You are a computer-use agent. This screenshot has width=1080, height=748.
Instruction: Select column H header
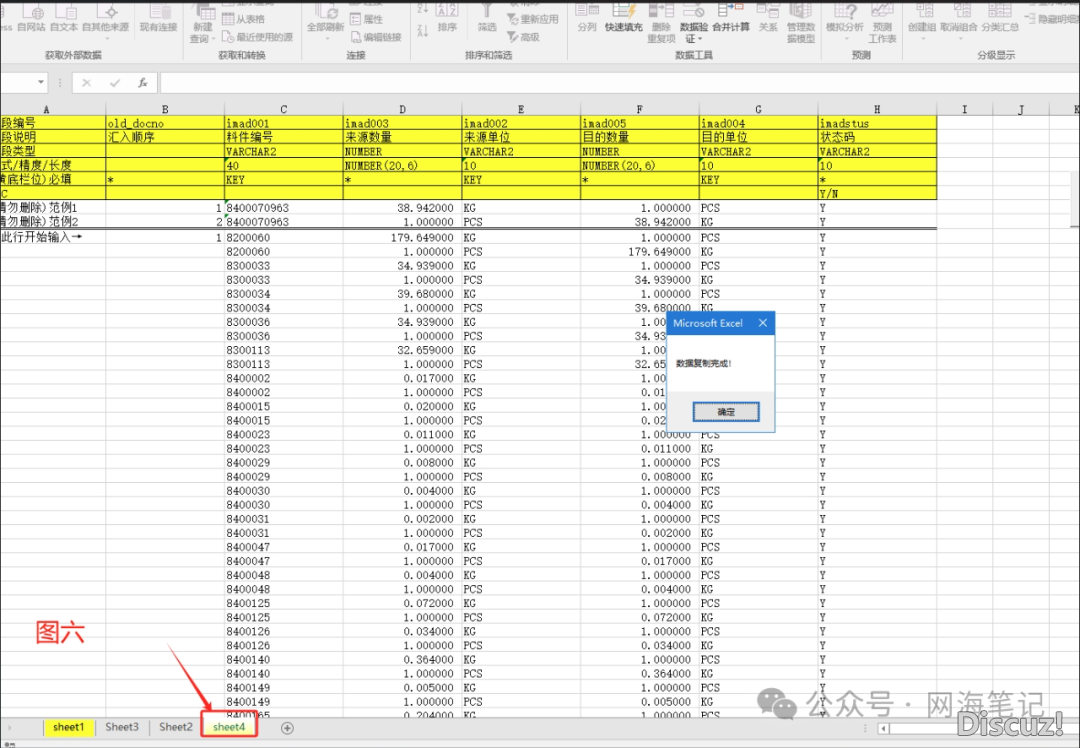[x=877, y=110]
